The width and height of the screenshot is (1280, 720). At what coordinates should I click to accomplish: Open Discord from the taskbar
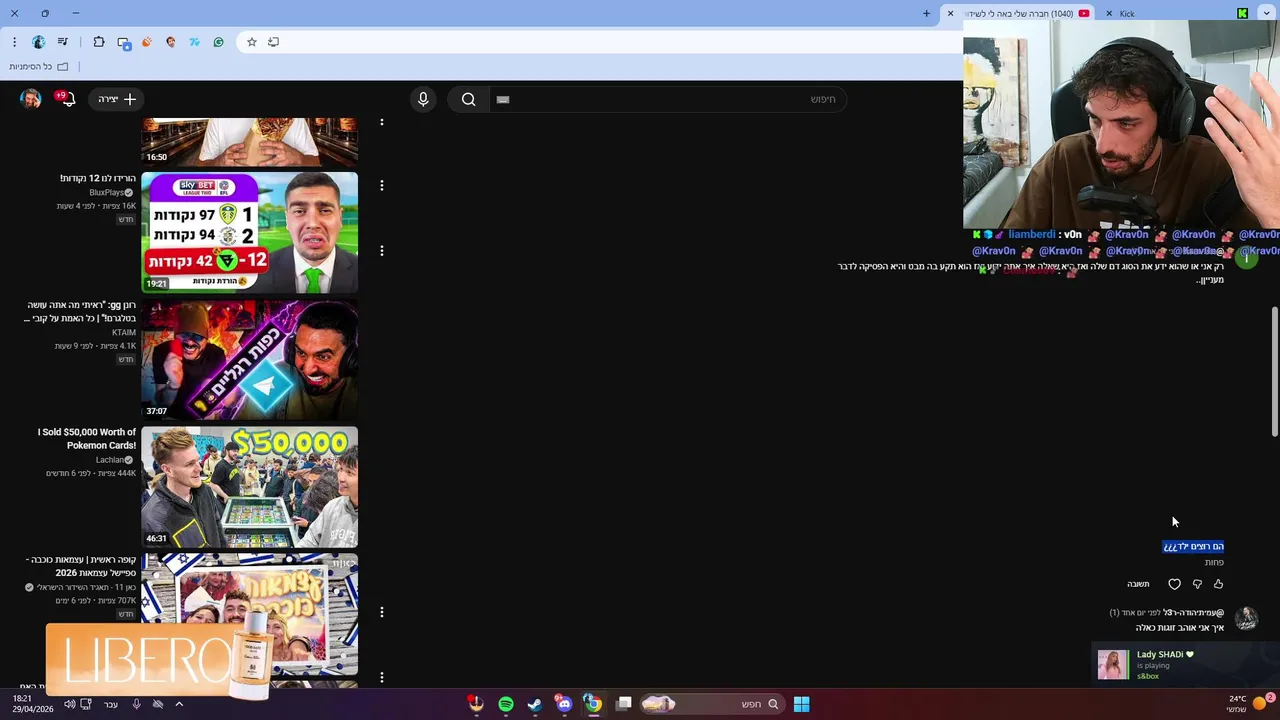pos(564,704)
